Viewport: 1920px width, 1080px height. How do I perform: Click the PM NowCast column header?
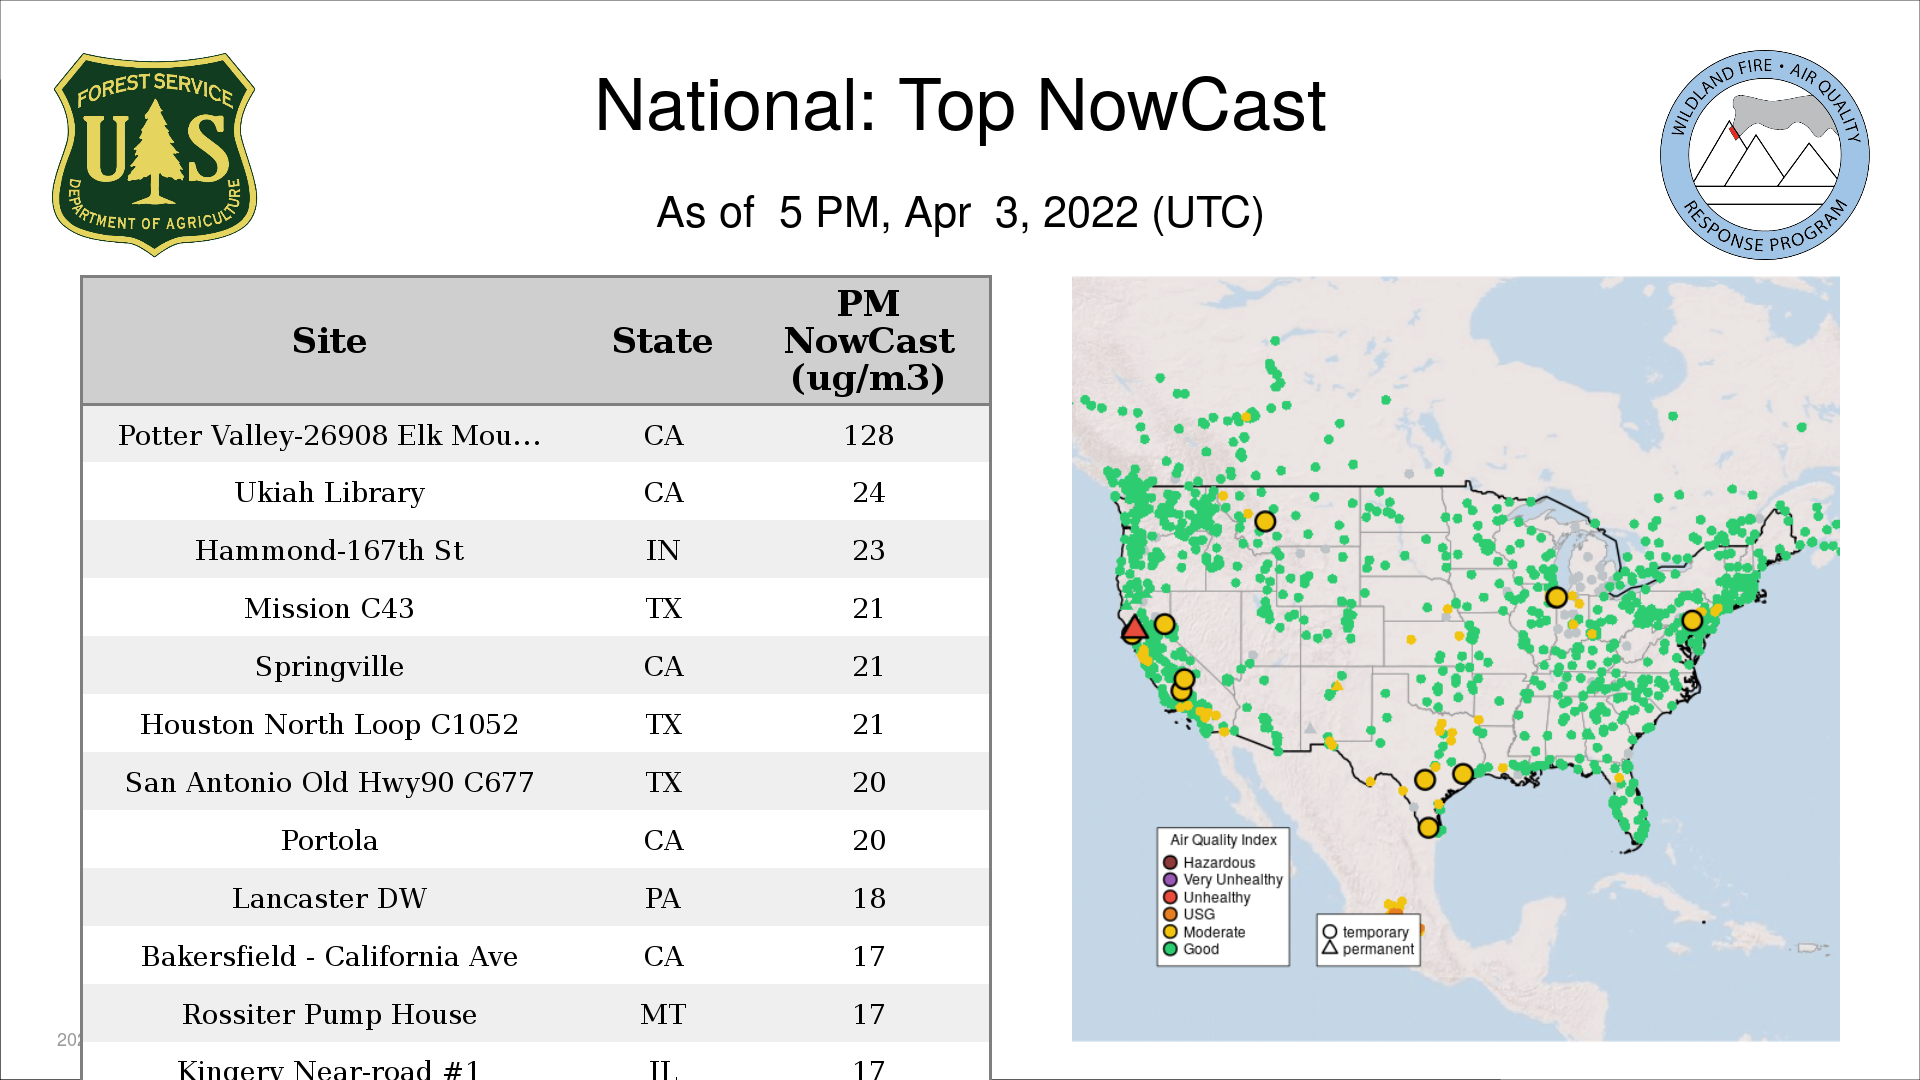pos(868,341)
